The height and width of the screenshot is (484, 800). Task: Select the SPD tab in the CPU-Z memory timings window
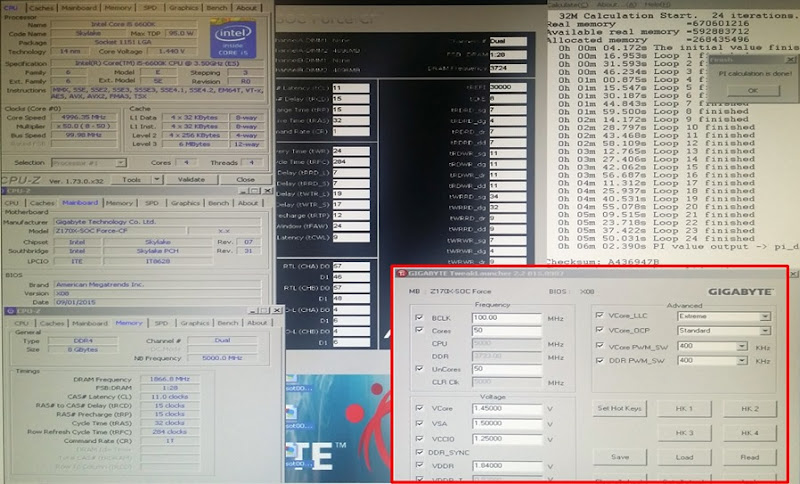point(161,323)
